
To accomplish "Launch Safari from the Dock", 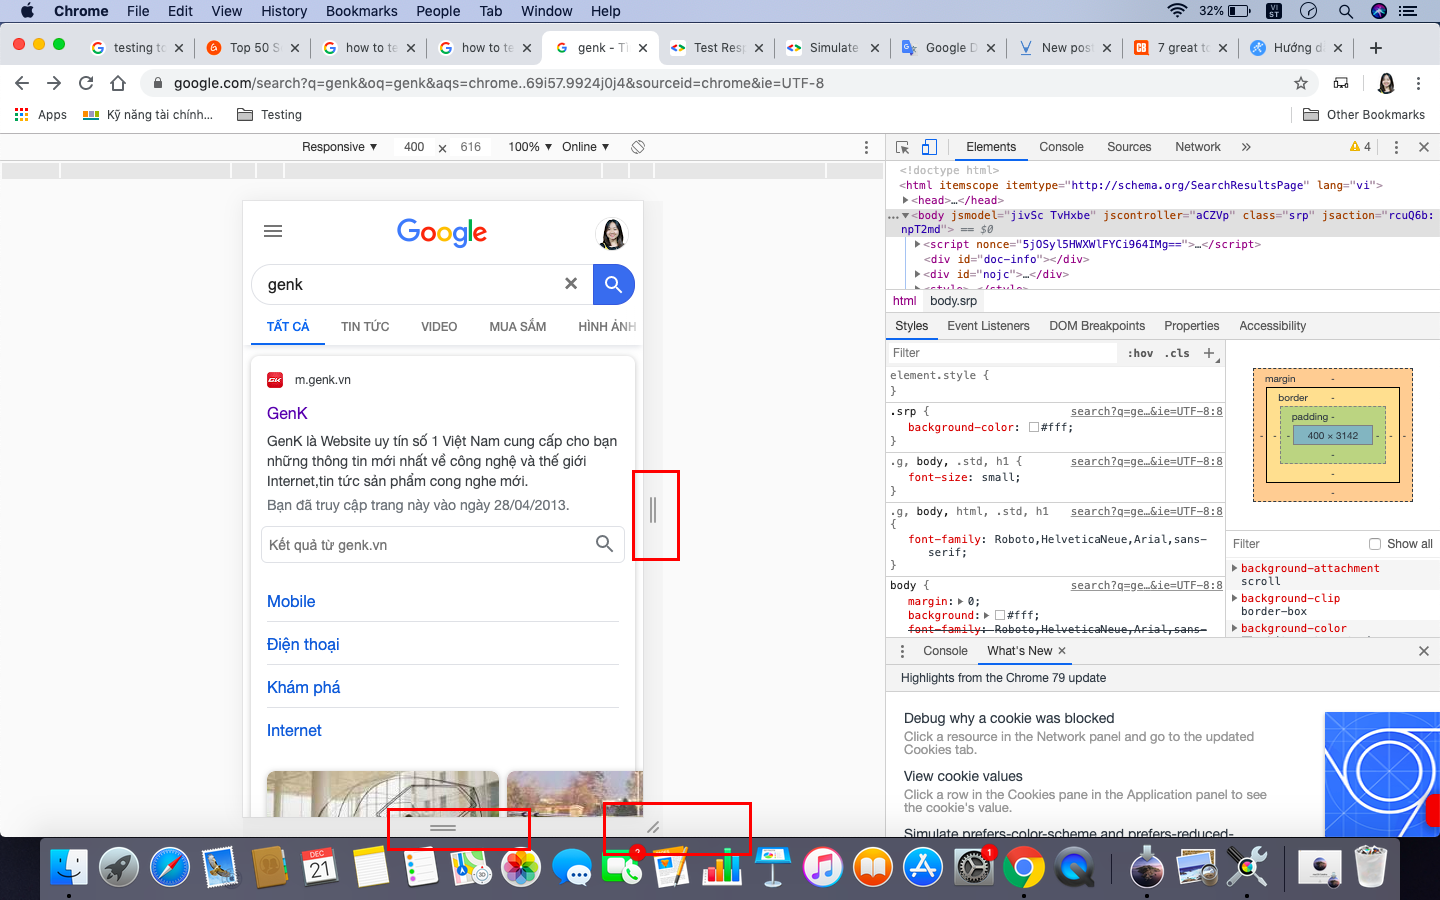I will 170,867.
